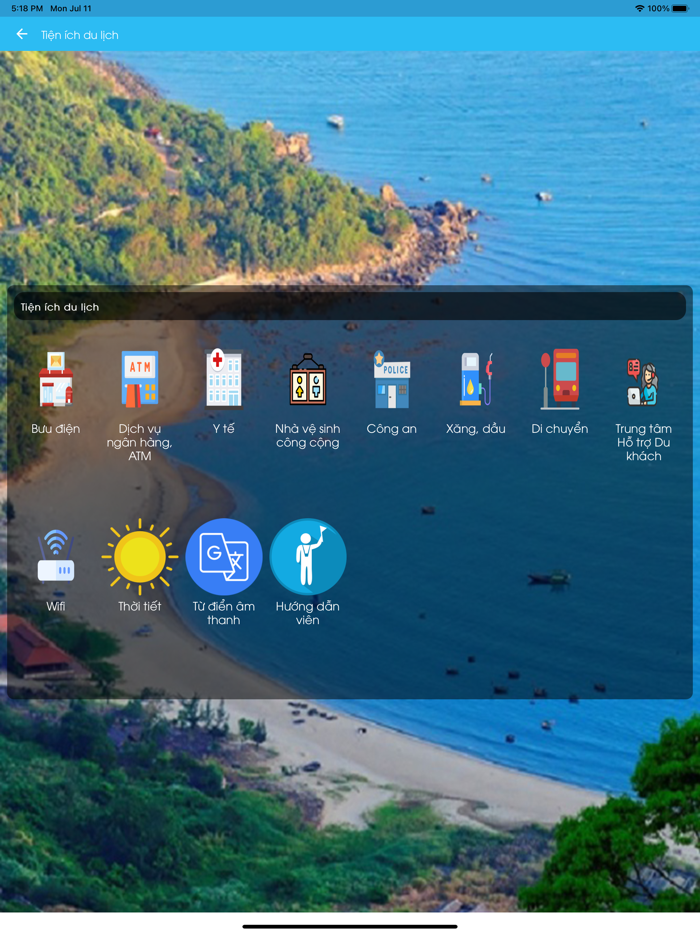Viewport: 700px width, 934px height.
Task: Select the Wifi router icon
Action: (x=56, y=556)
